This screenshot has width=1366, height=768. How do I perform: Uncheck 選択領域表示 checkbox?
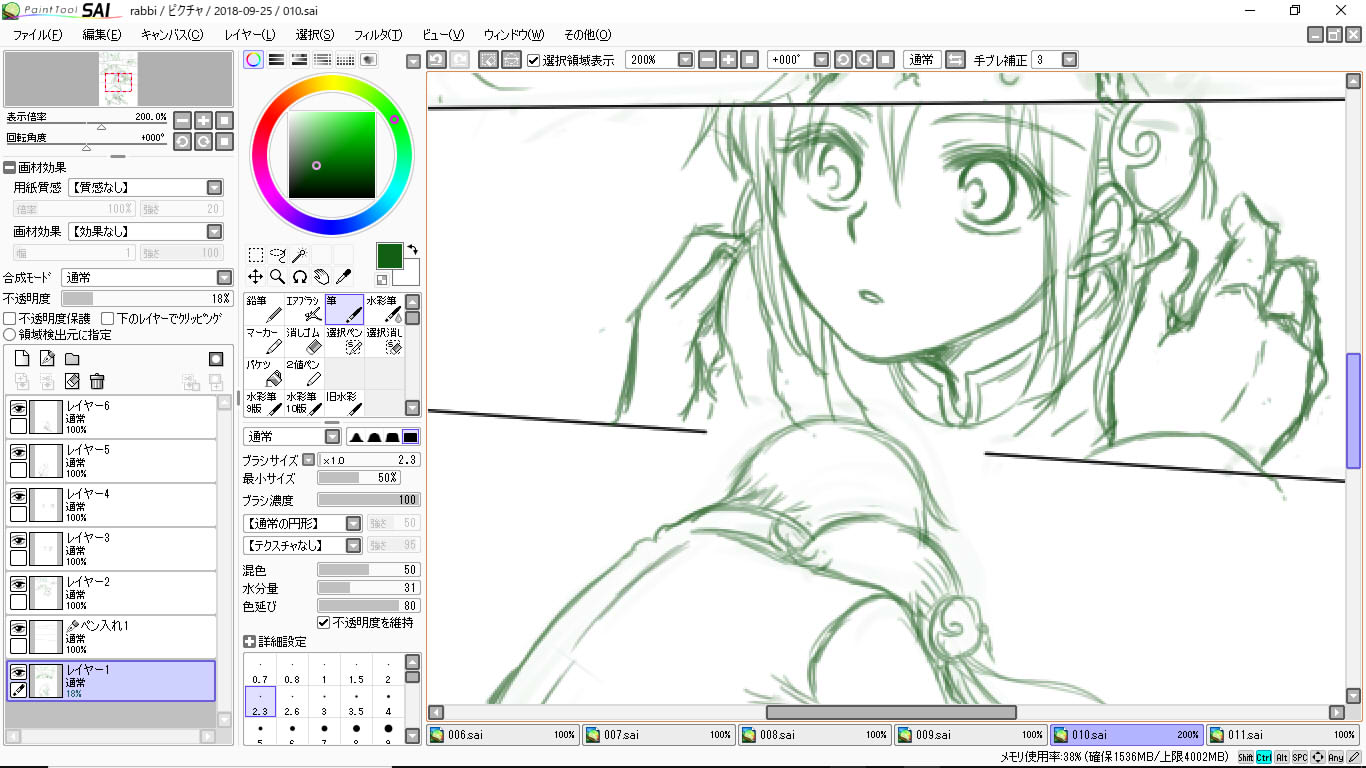pyautogui.click(x=534, y=60)
